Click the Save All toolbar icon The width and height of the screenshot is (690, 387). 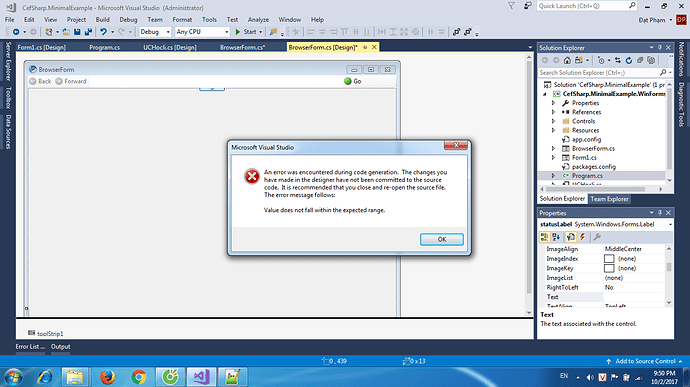click(x=88, y=32)
